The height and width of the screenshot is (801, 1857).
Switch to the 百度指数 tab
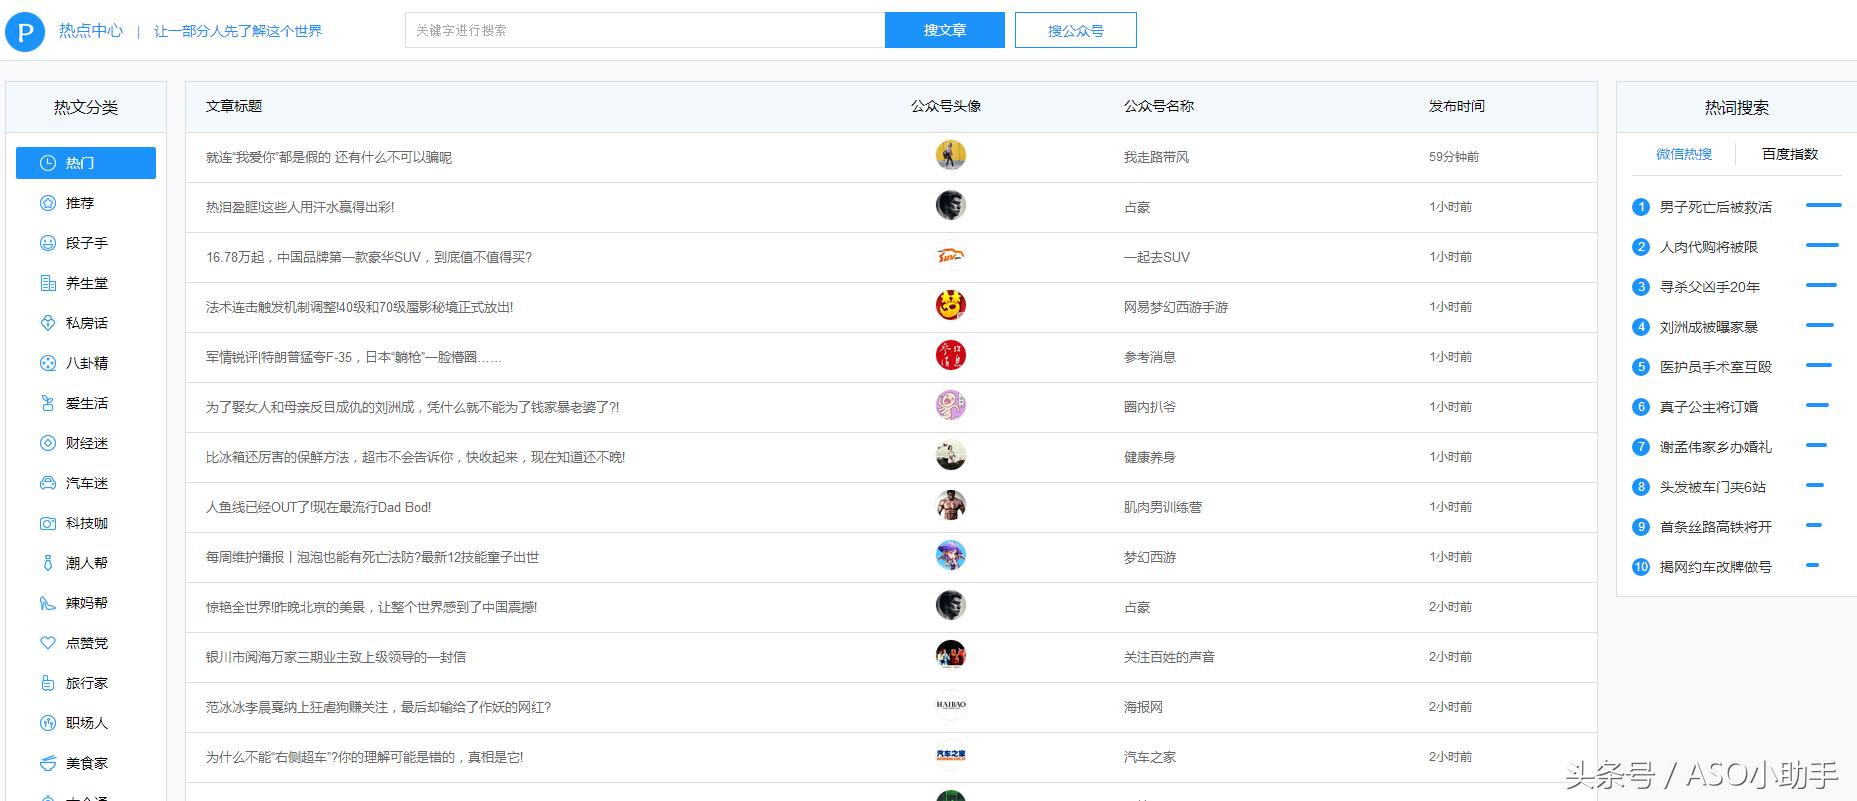pyautogui.click(x=1790, y=154)
